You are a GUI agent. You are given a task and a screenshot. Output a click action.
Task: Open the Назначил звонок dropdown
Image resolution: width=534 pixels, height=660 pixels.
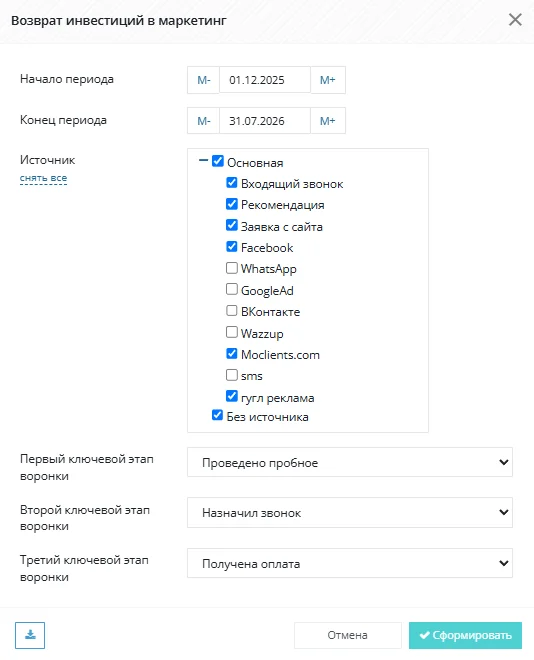tap(350, 512)
